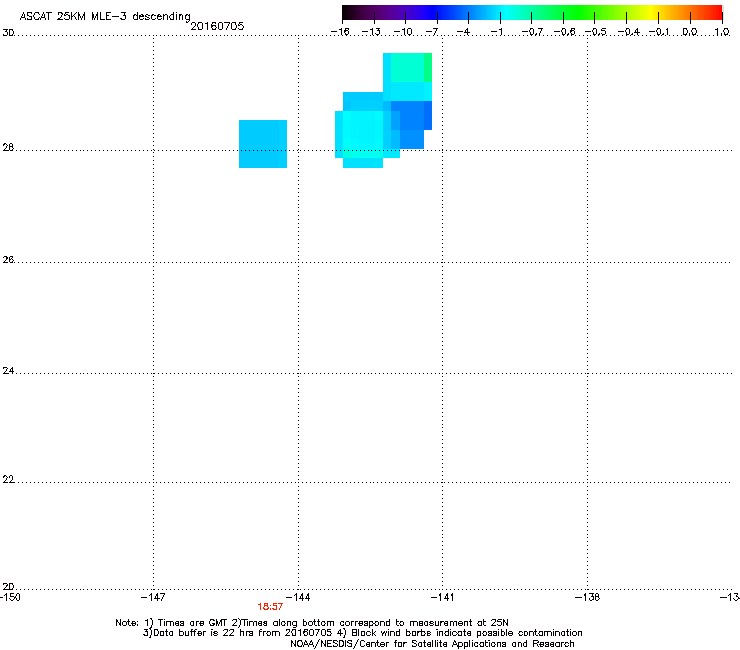The width and height of the screenshot is (740, 650).
Task: Click the longitude label -141
Action: click(442, 597)
